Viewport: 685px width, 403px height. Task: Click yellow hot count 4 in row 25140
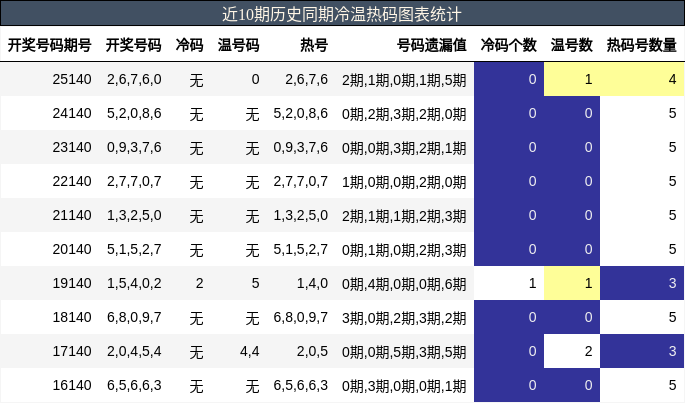(x=642, y=79)
